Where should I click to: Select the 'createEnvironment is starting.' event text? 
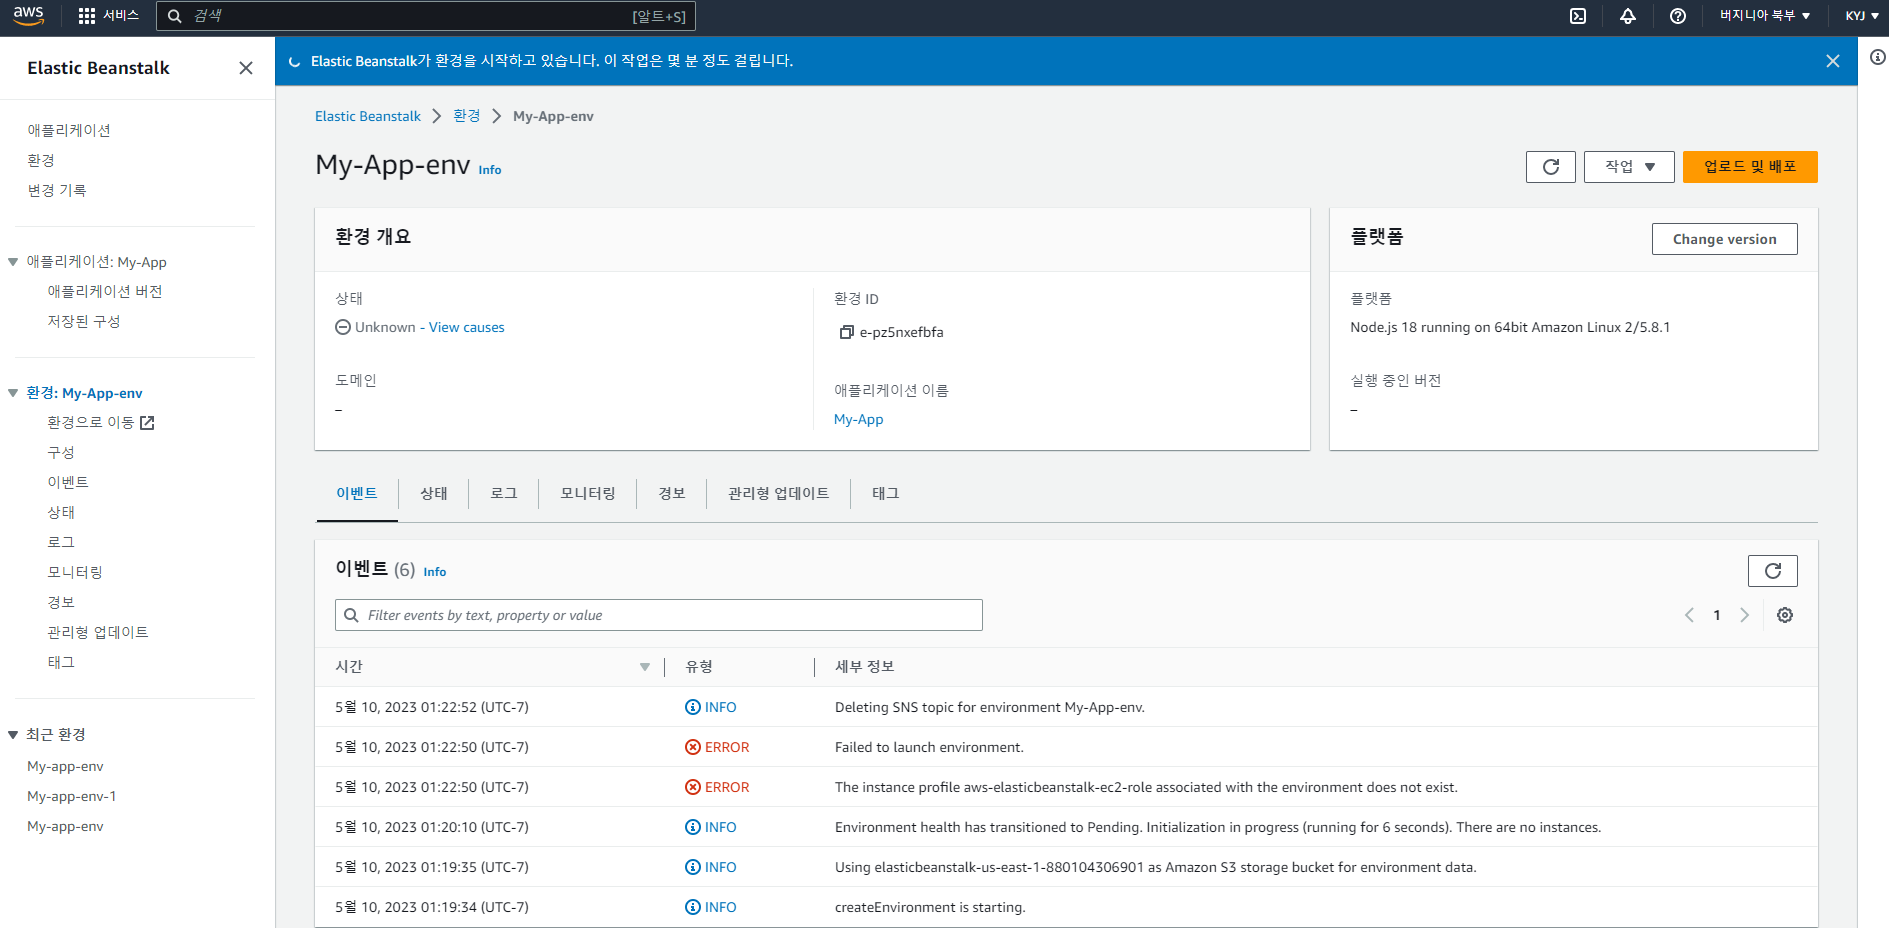click(931, 907)
